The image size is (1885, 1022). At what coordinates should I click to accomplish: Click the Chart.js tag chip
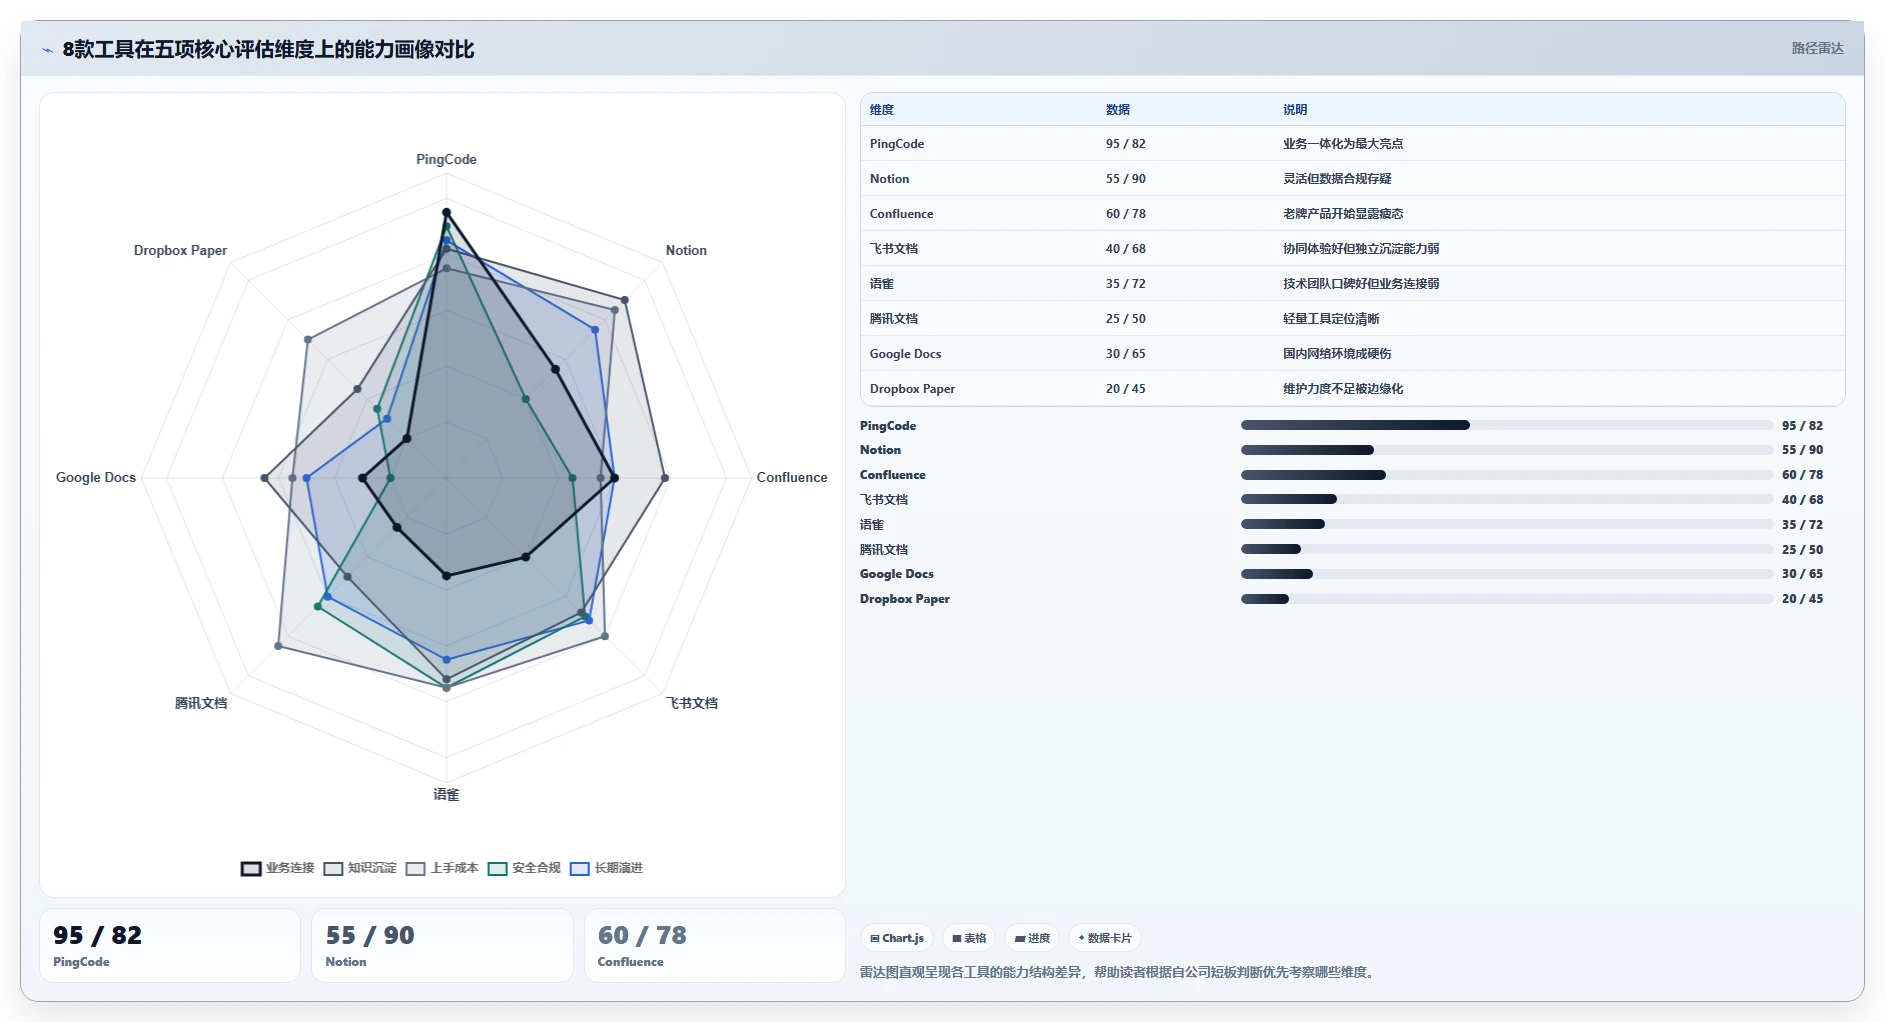[897, 938]
